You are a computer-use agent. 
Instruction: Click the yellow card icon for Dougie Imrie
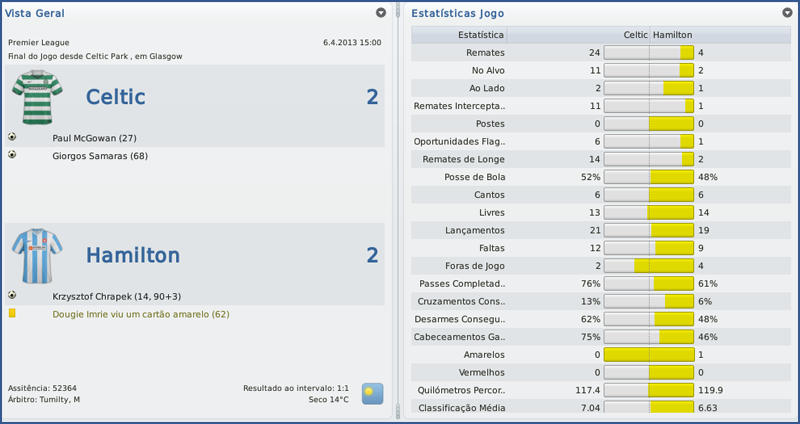coord(12,313)
